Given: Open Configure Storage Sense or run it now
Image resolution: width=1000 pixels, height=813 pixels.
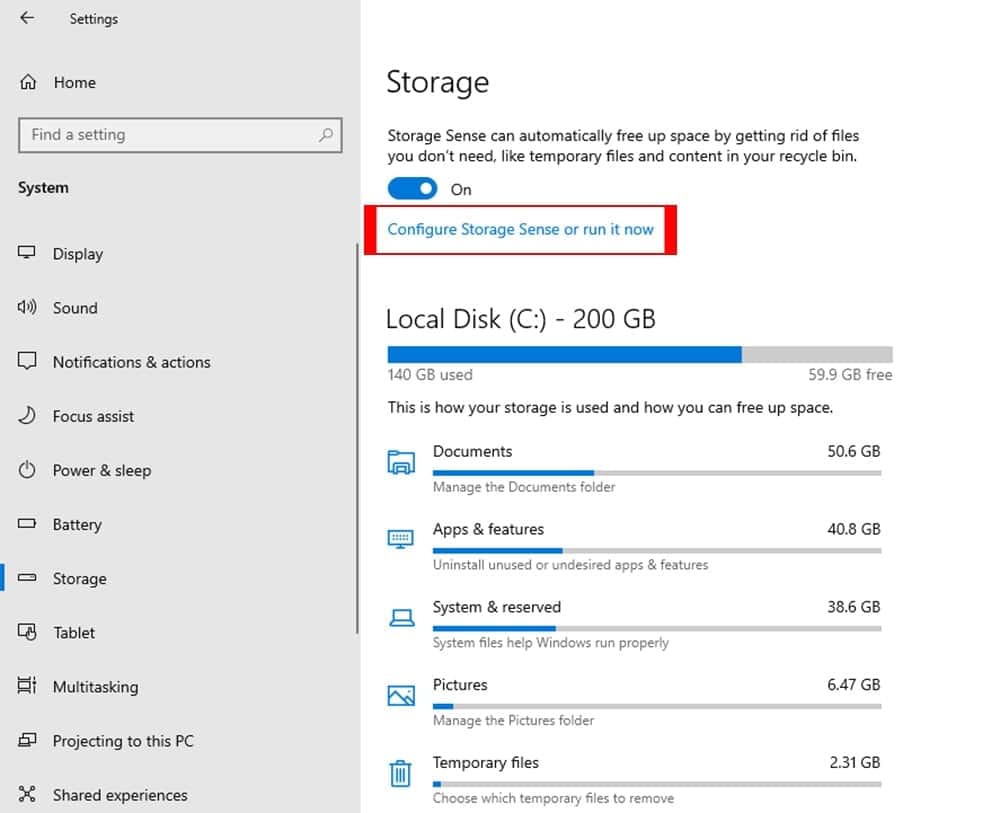Looking at the screenshot, I should [x=520, y=230].
